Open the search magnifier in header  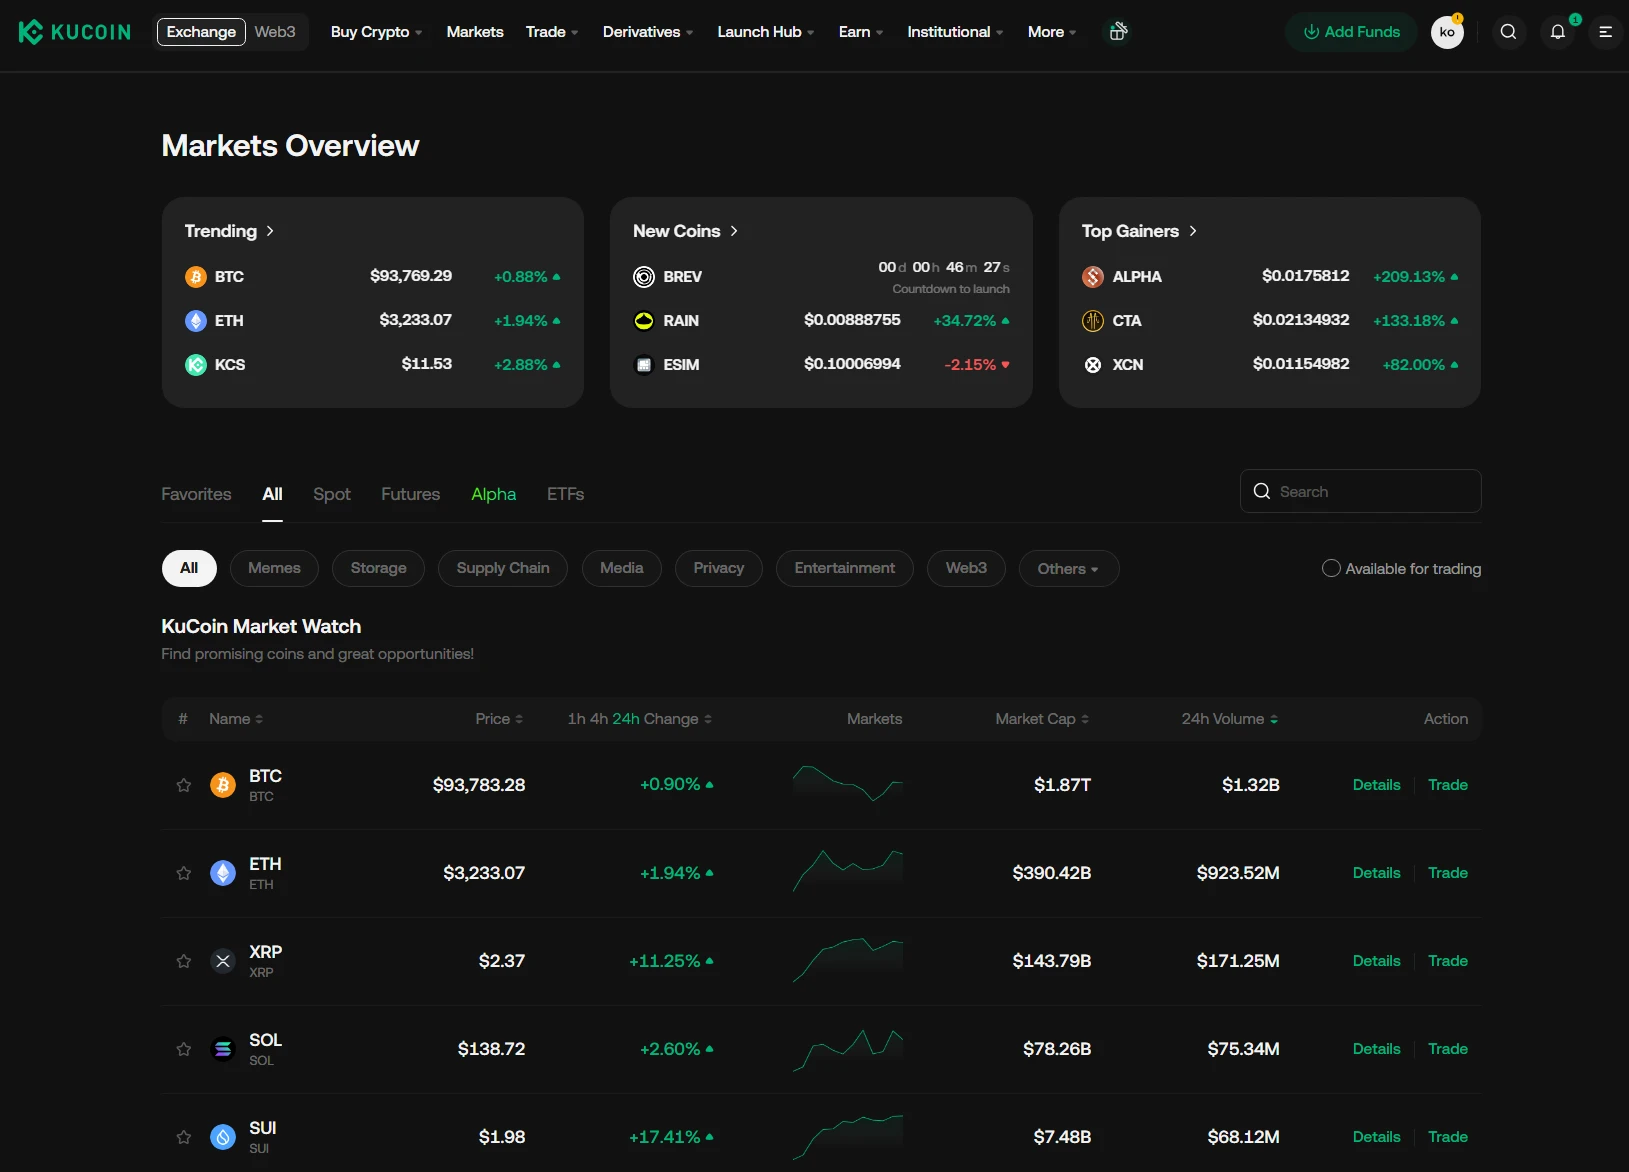coord(1508,32)
